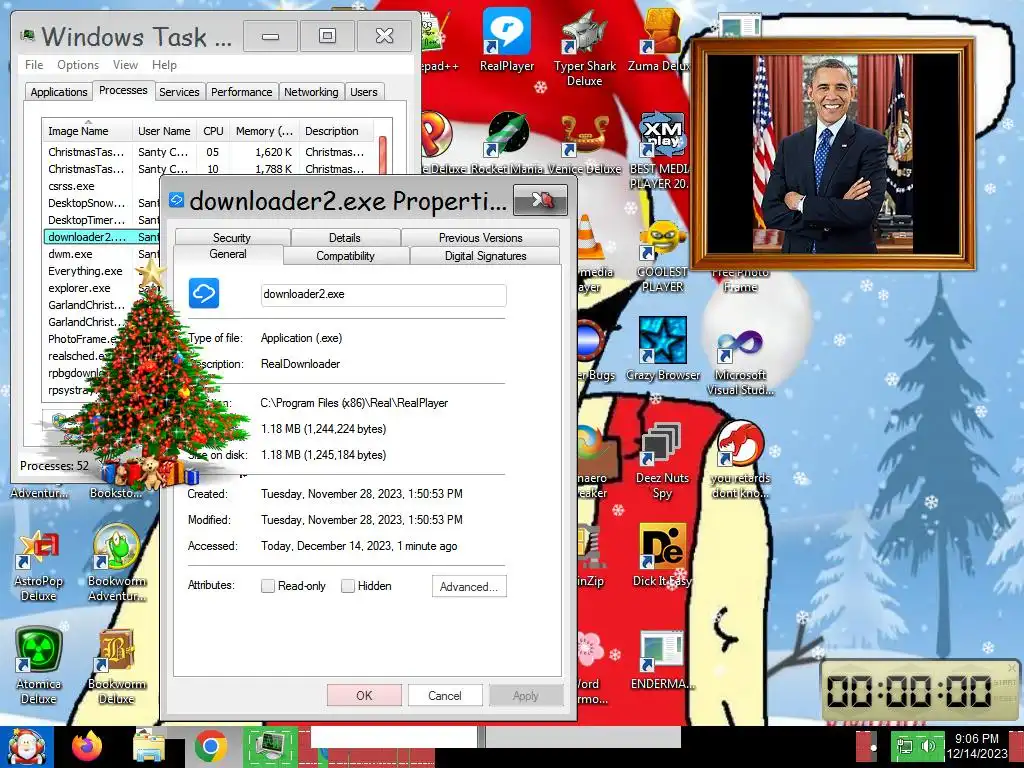Open Dick It Easy desktop icon
Screen dimensions: 1024x768
point(662,555)
